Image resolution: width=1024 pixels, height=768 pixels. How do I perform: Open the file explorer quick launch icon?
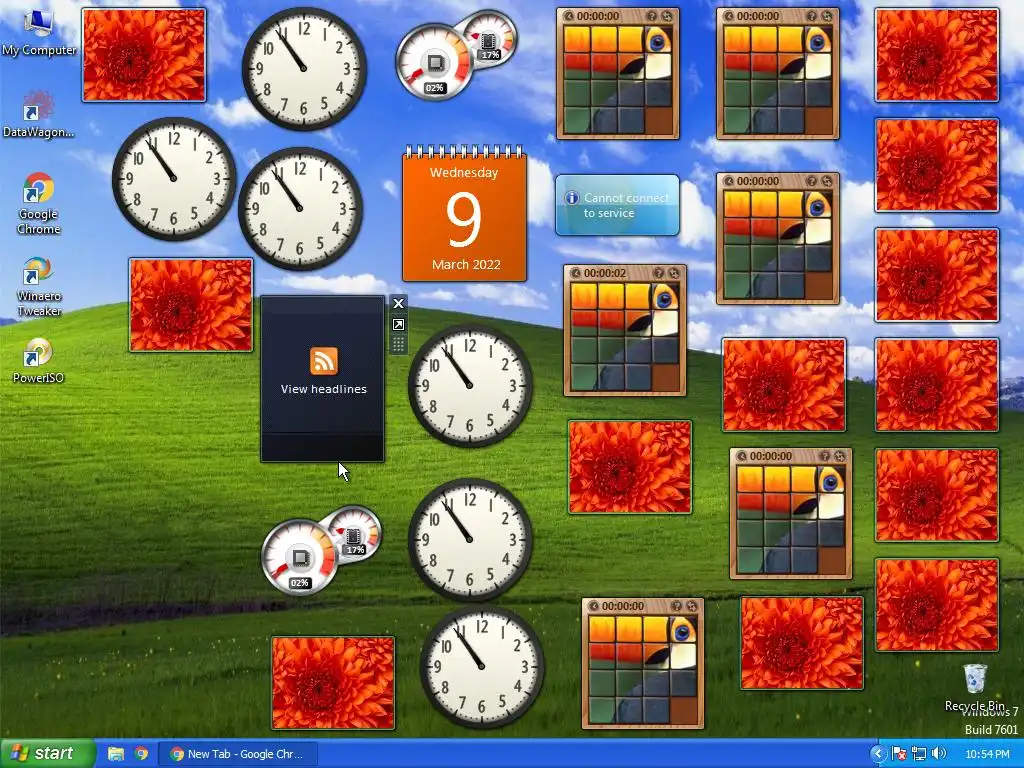coord(116,754)
